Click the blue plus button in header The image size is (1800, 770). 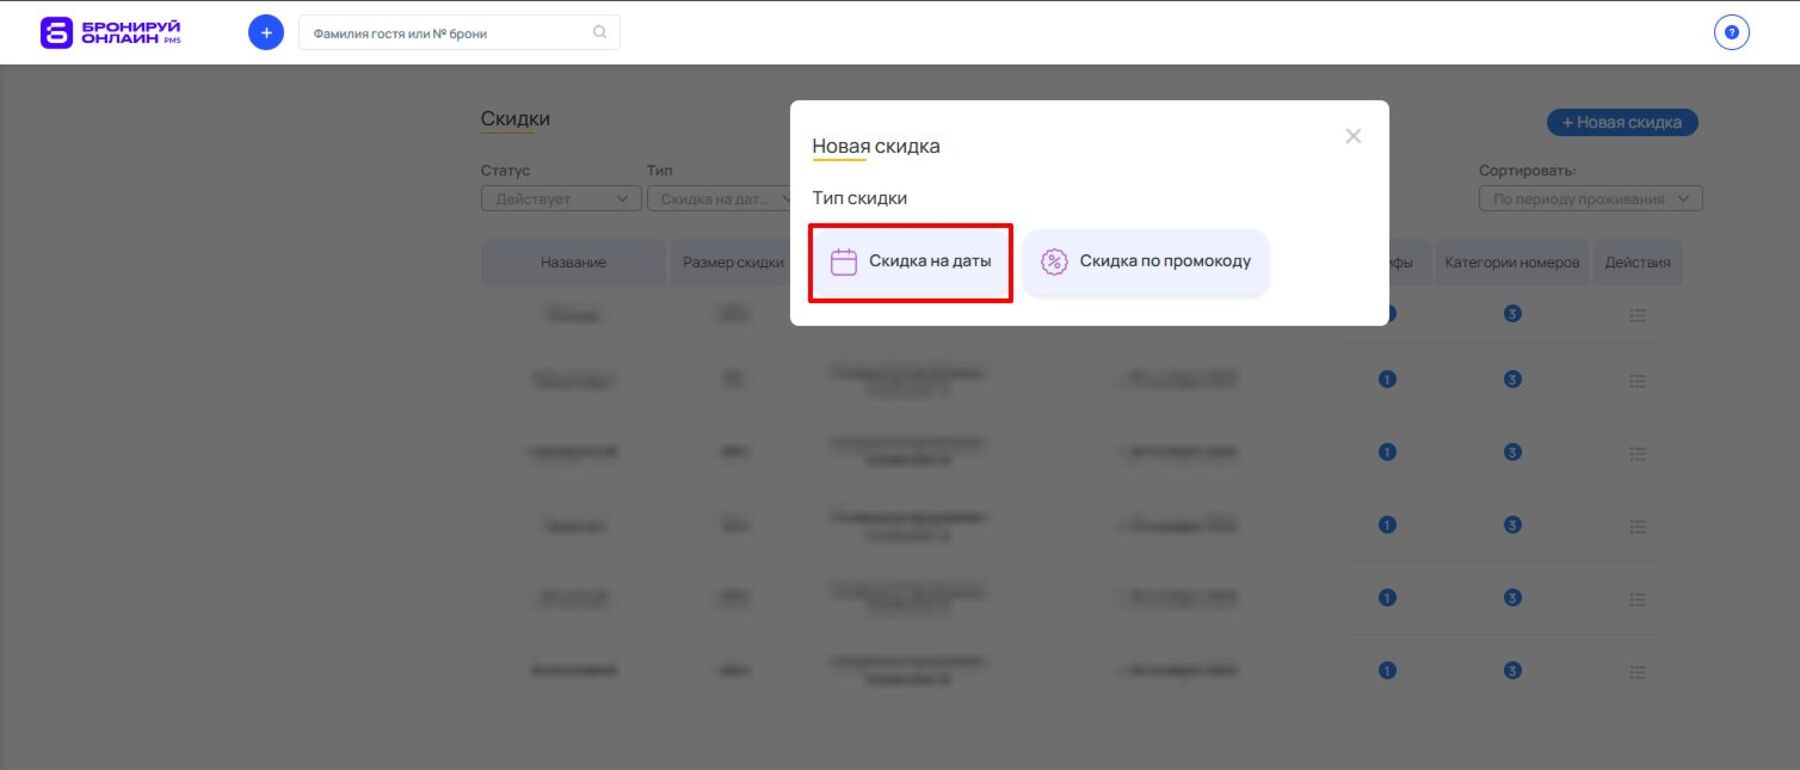tap(265, 33)
